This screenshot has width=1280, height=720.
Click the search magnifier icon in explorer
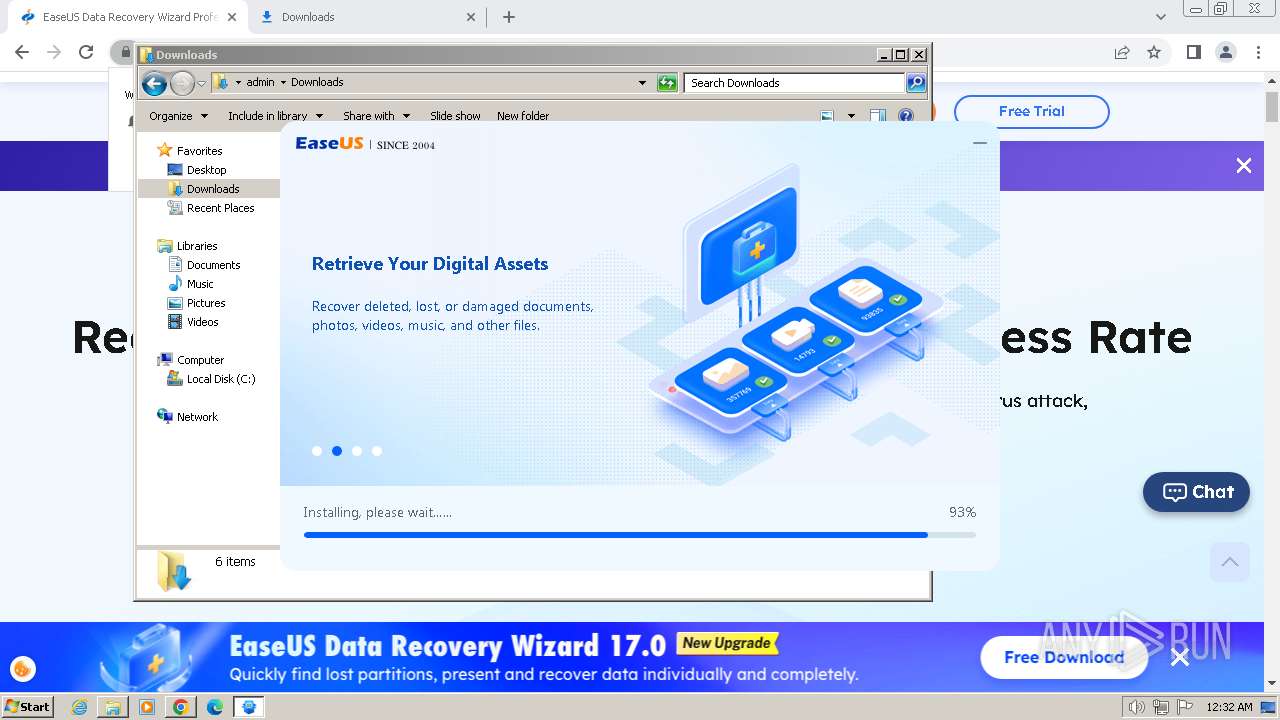click(916, 83)
